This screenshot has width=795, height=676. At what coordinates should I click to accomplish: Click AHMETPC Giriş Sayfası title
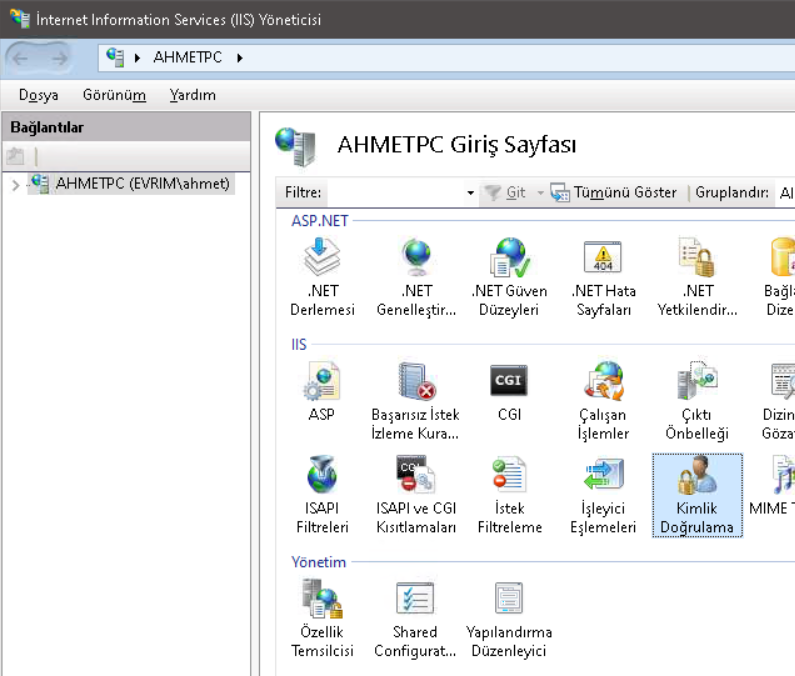457,145
